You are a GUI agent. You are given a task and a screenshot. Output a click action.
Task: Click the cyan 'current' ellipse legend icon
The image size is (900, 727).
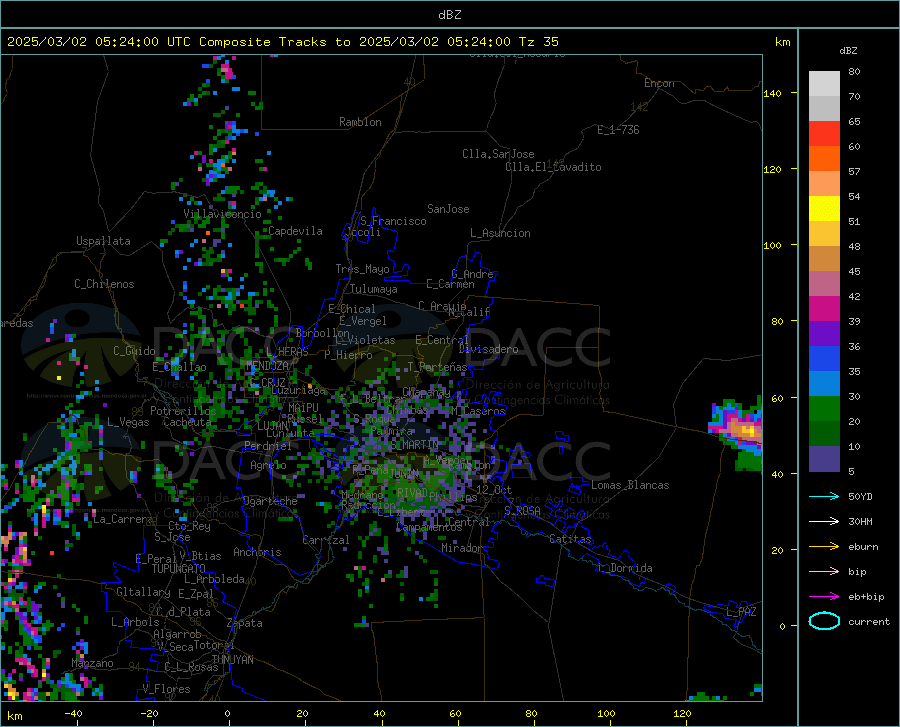(824, 621)
